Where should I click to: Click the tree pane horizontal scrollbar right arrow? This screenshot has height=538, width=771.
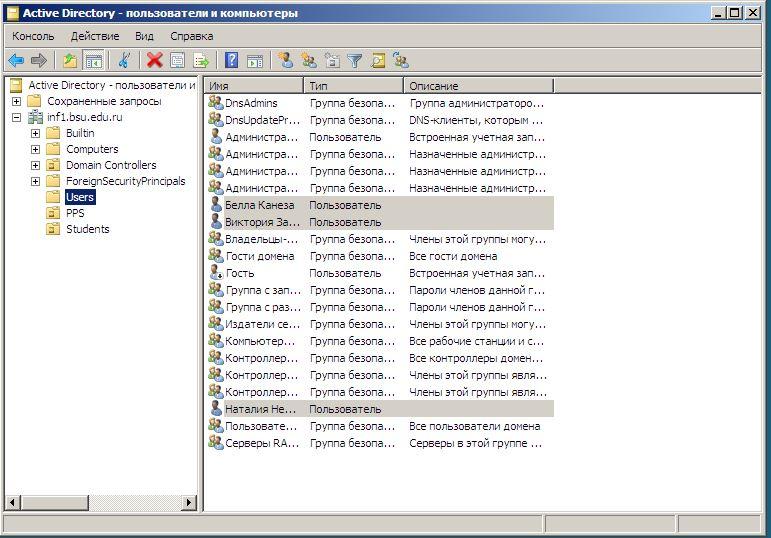[189, 503]
